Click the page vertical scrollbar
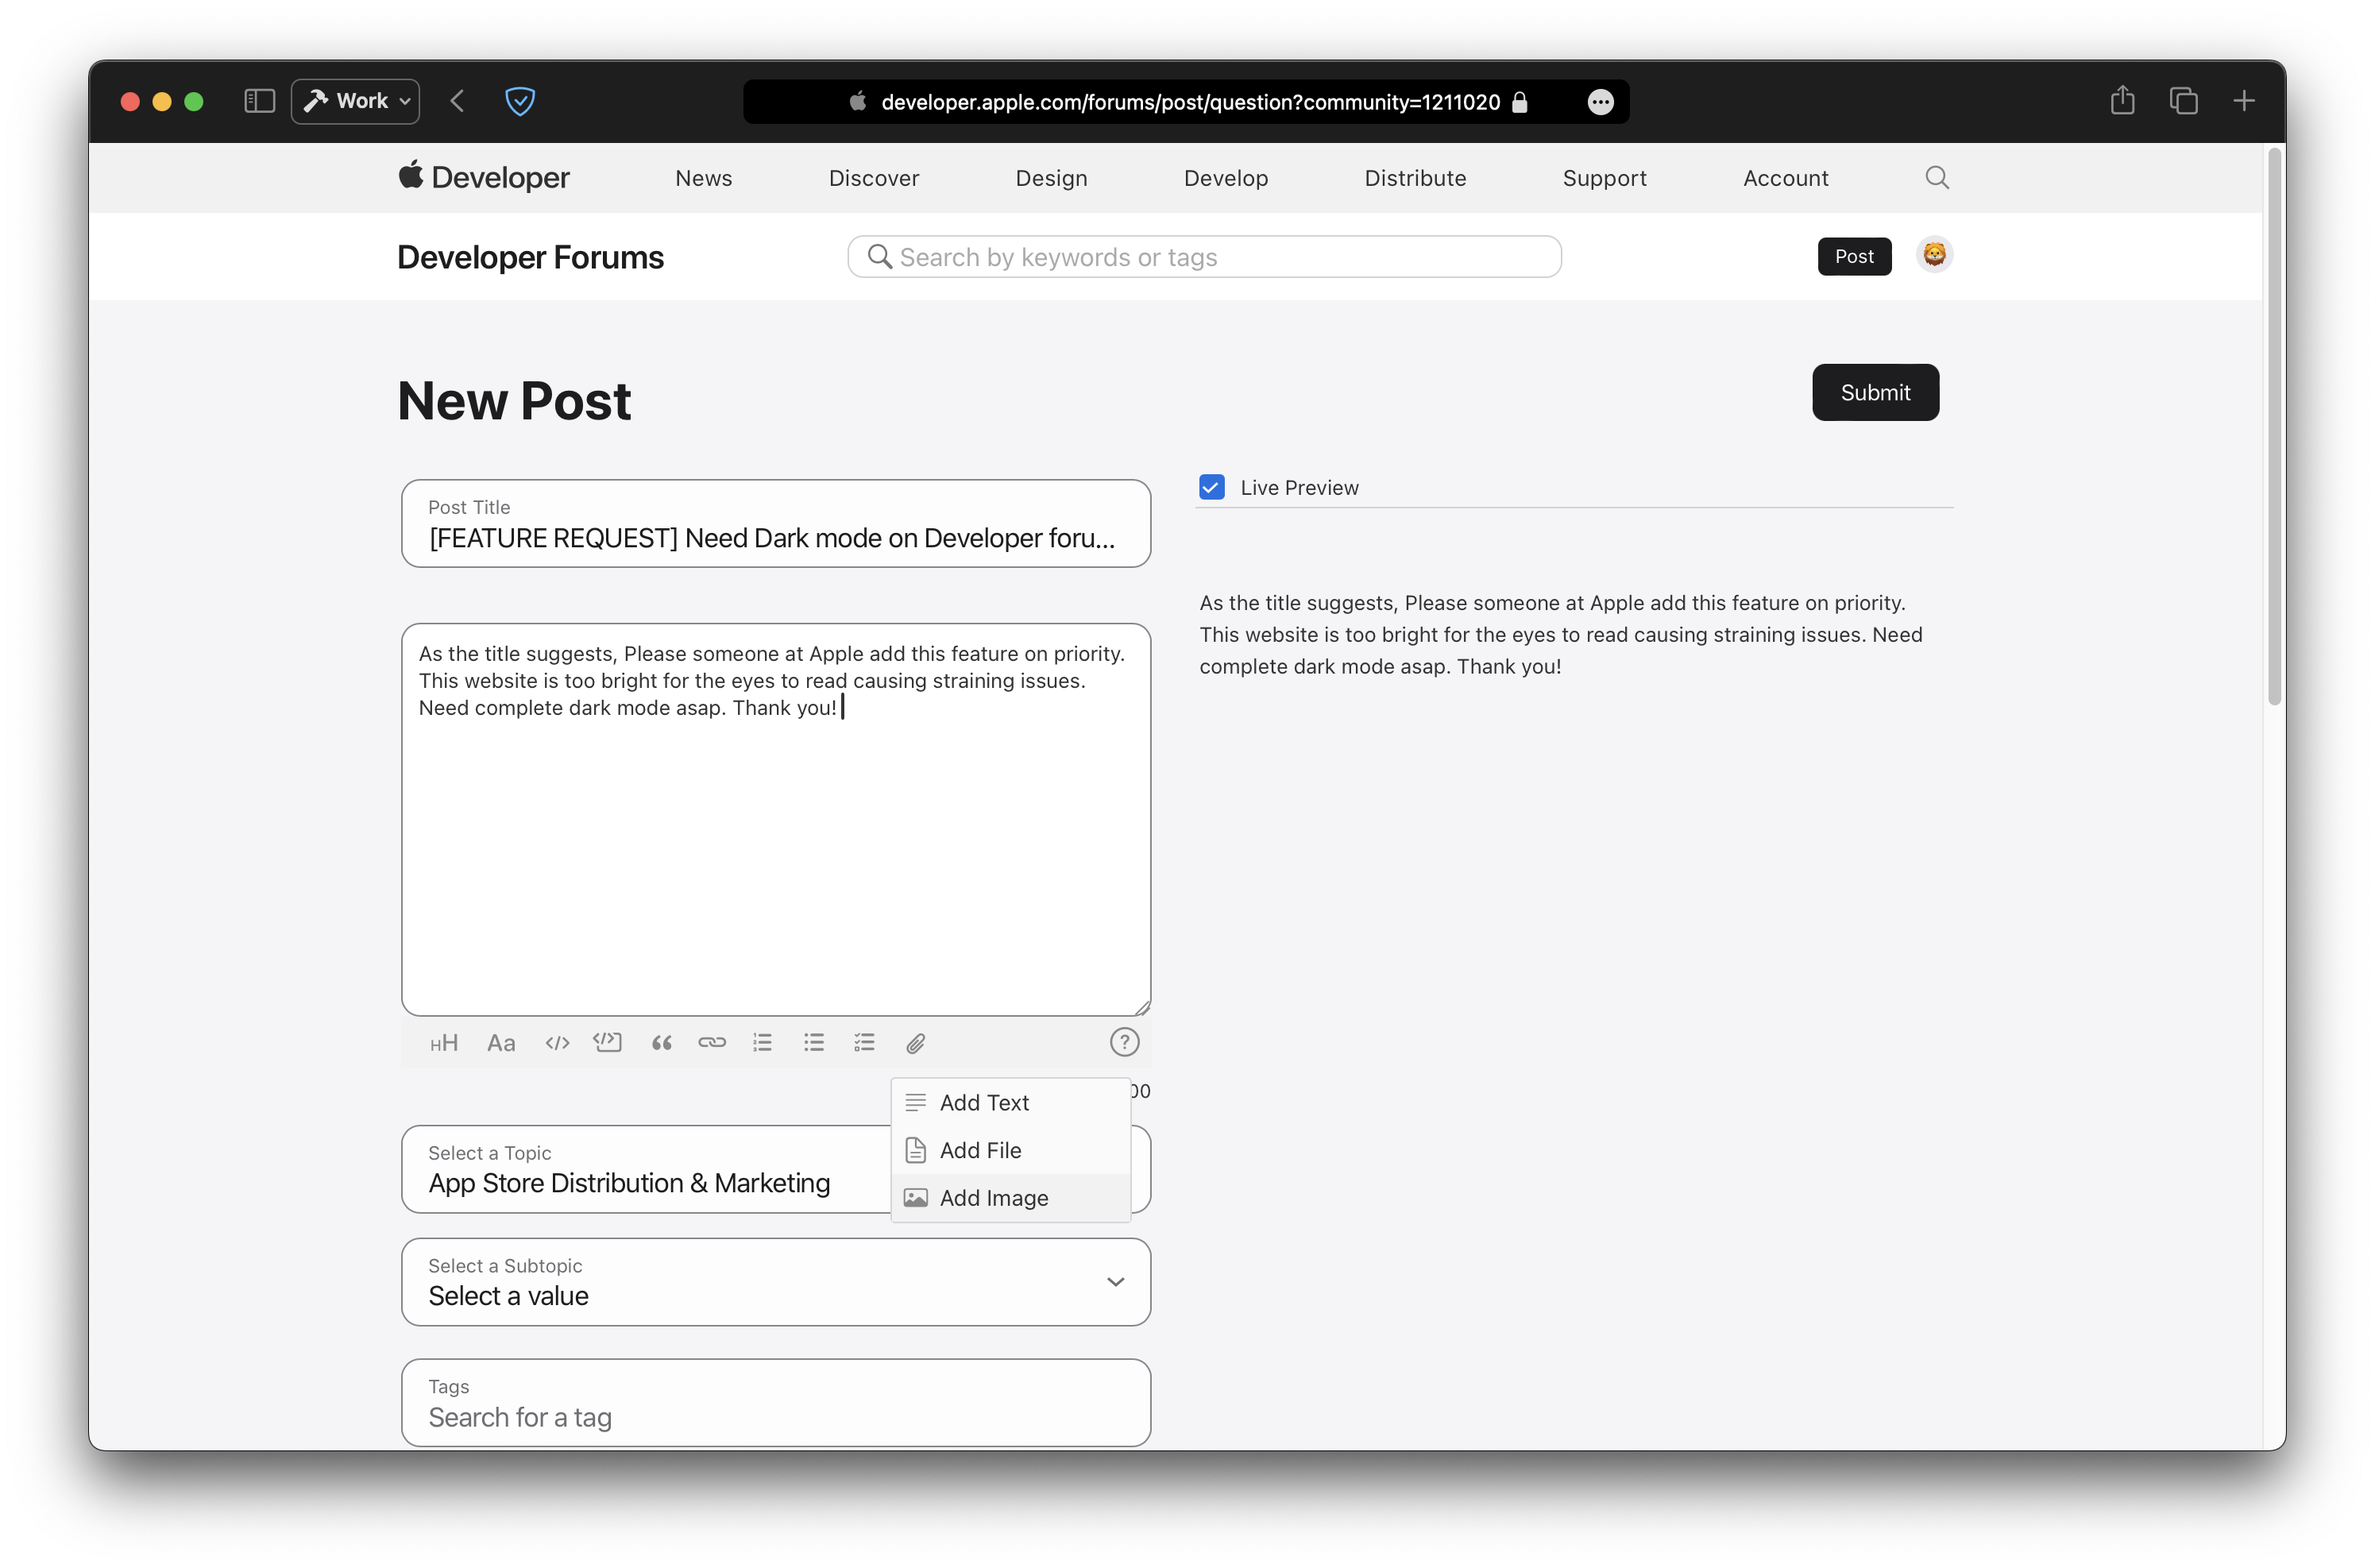This screenshot has height=1568, width=2375. [x=2274, y=427]
